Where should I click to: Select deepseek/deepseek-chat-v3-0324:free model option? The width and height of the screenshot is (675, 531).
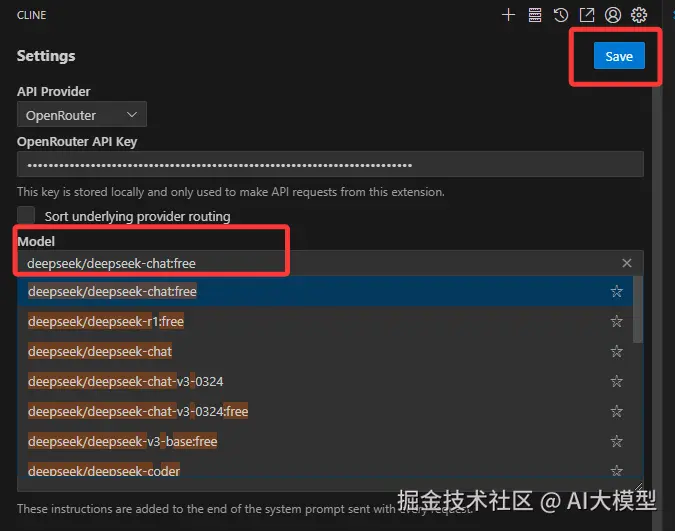point(325,411)
